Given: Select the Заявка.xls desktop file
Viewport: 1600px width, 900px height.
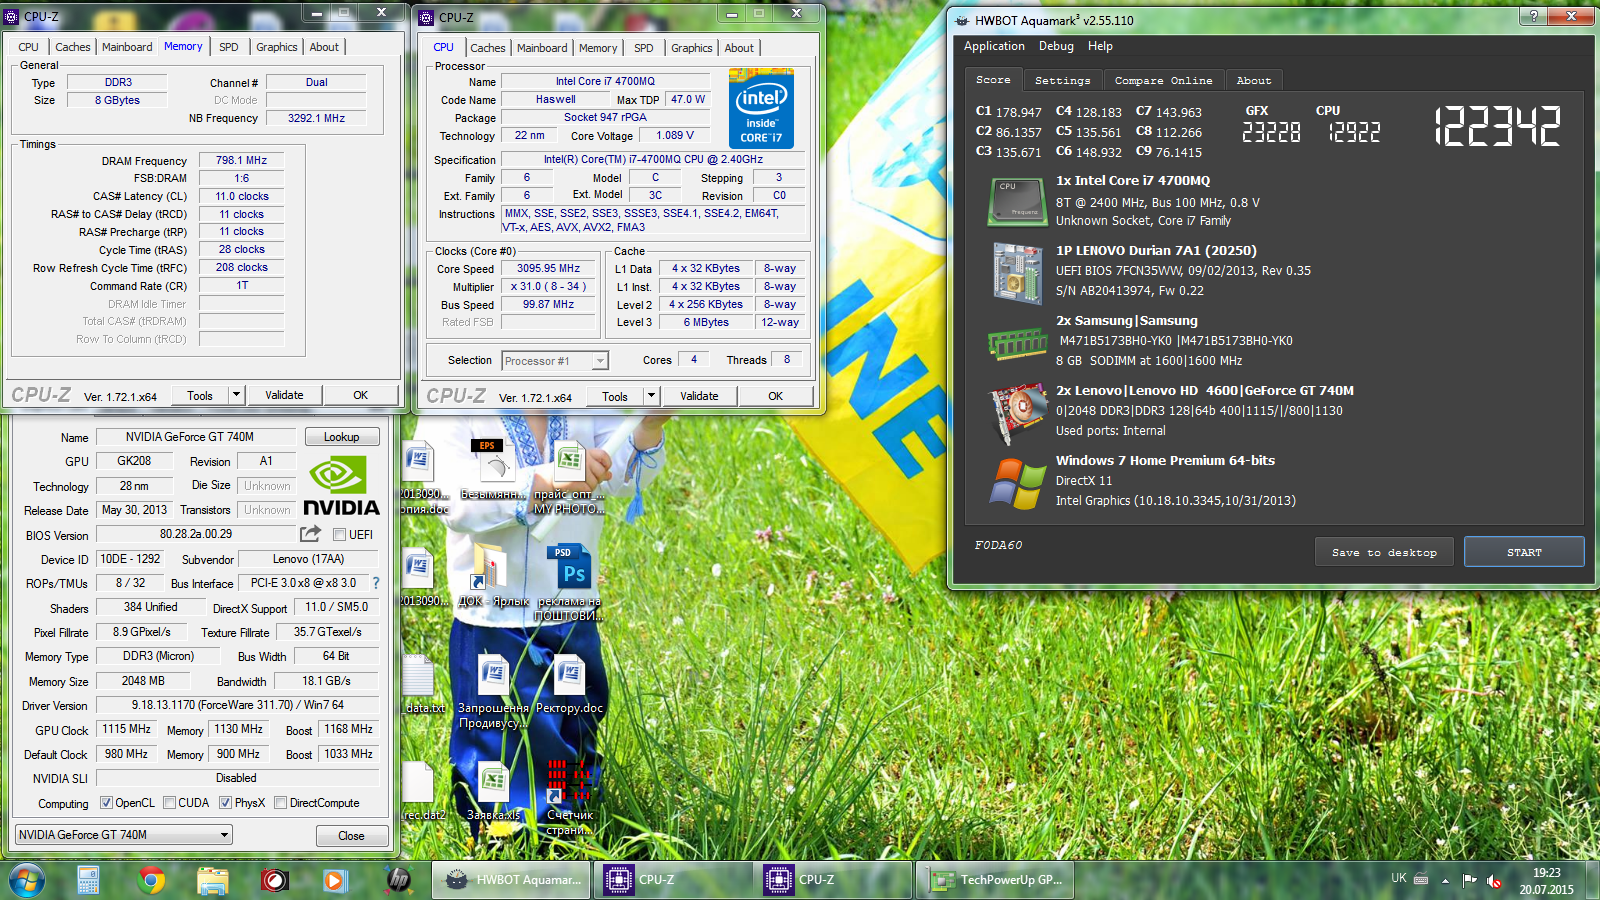Looking at the screenshot, I should click(x=493, y=791).
